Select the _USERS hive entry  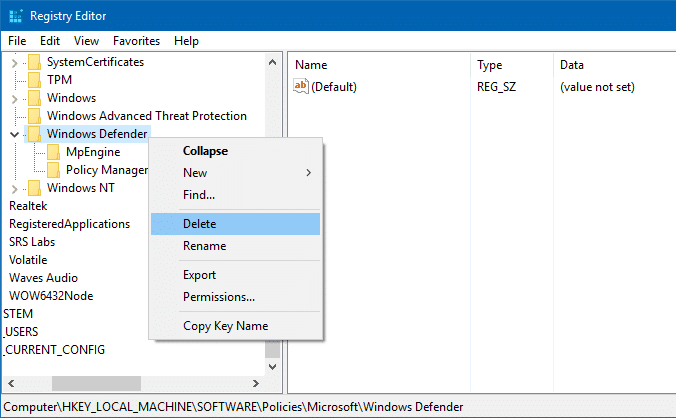[x=21, y=332]
